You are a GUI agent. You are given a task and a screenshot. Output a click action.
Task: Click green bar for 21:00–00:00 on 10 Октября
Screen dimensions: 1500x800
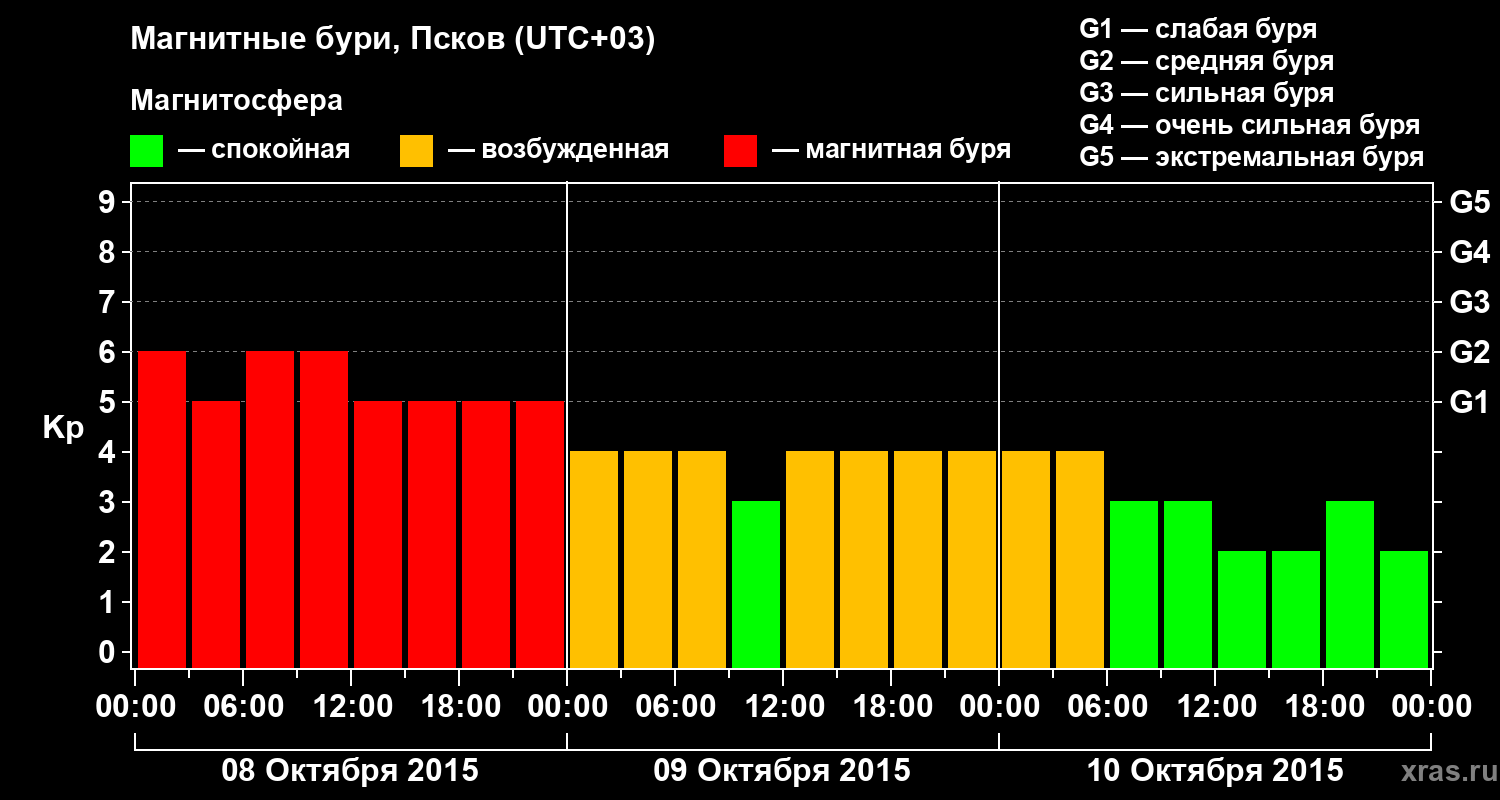click(x=1404, y=610)
